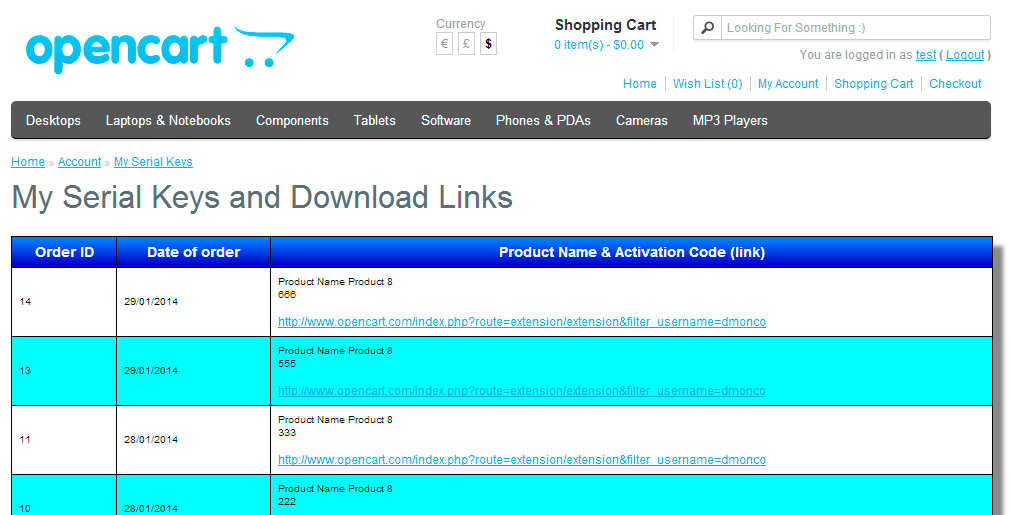The height and width of the screenshot is (515, 1012).
Task: Open the Components category menu
Action: (x=292, y=121)
